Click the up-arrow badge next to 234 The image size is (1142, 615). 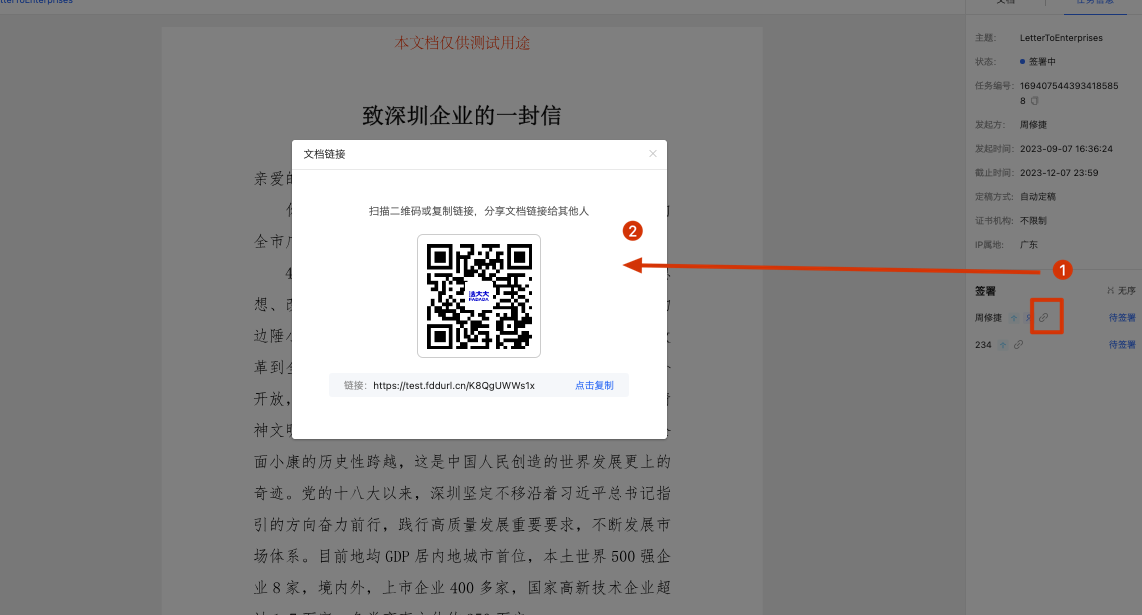1003,345
